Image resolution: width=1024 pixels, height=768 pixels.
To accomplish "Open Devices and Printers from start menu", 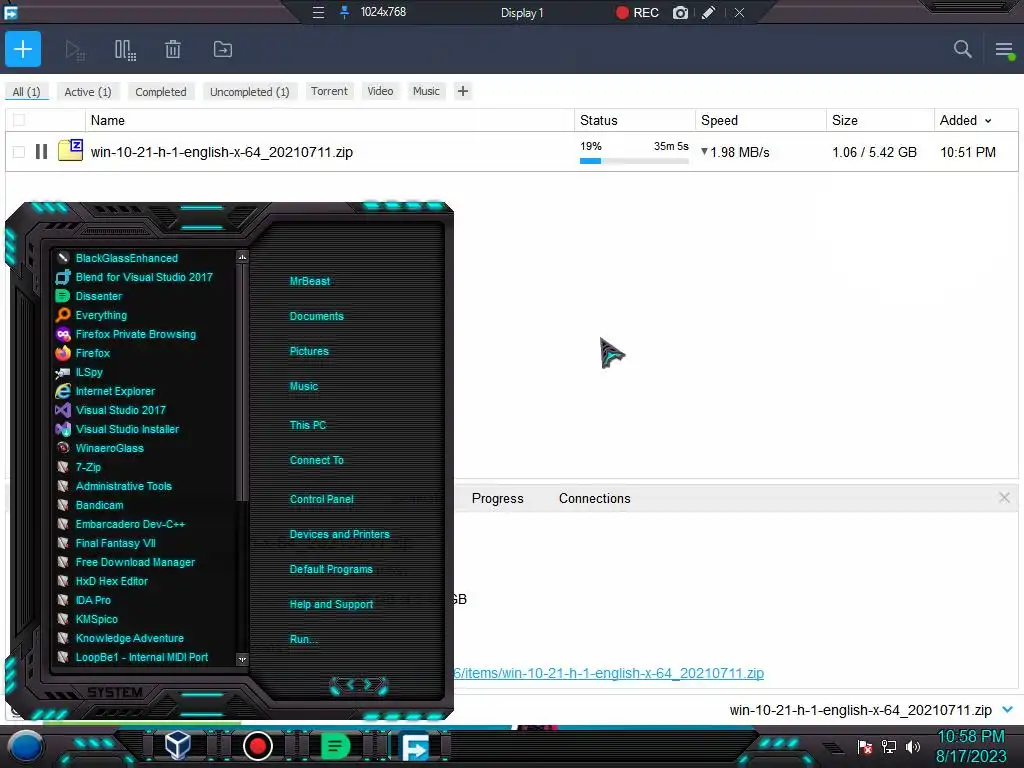I will click(x=339, y=534).
